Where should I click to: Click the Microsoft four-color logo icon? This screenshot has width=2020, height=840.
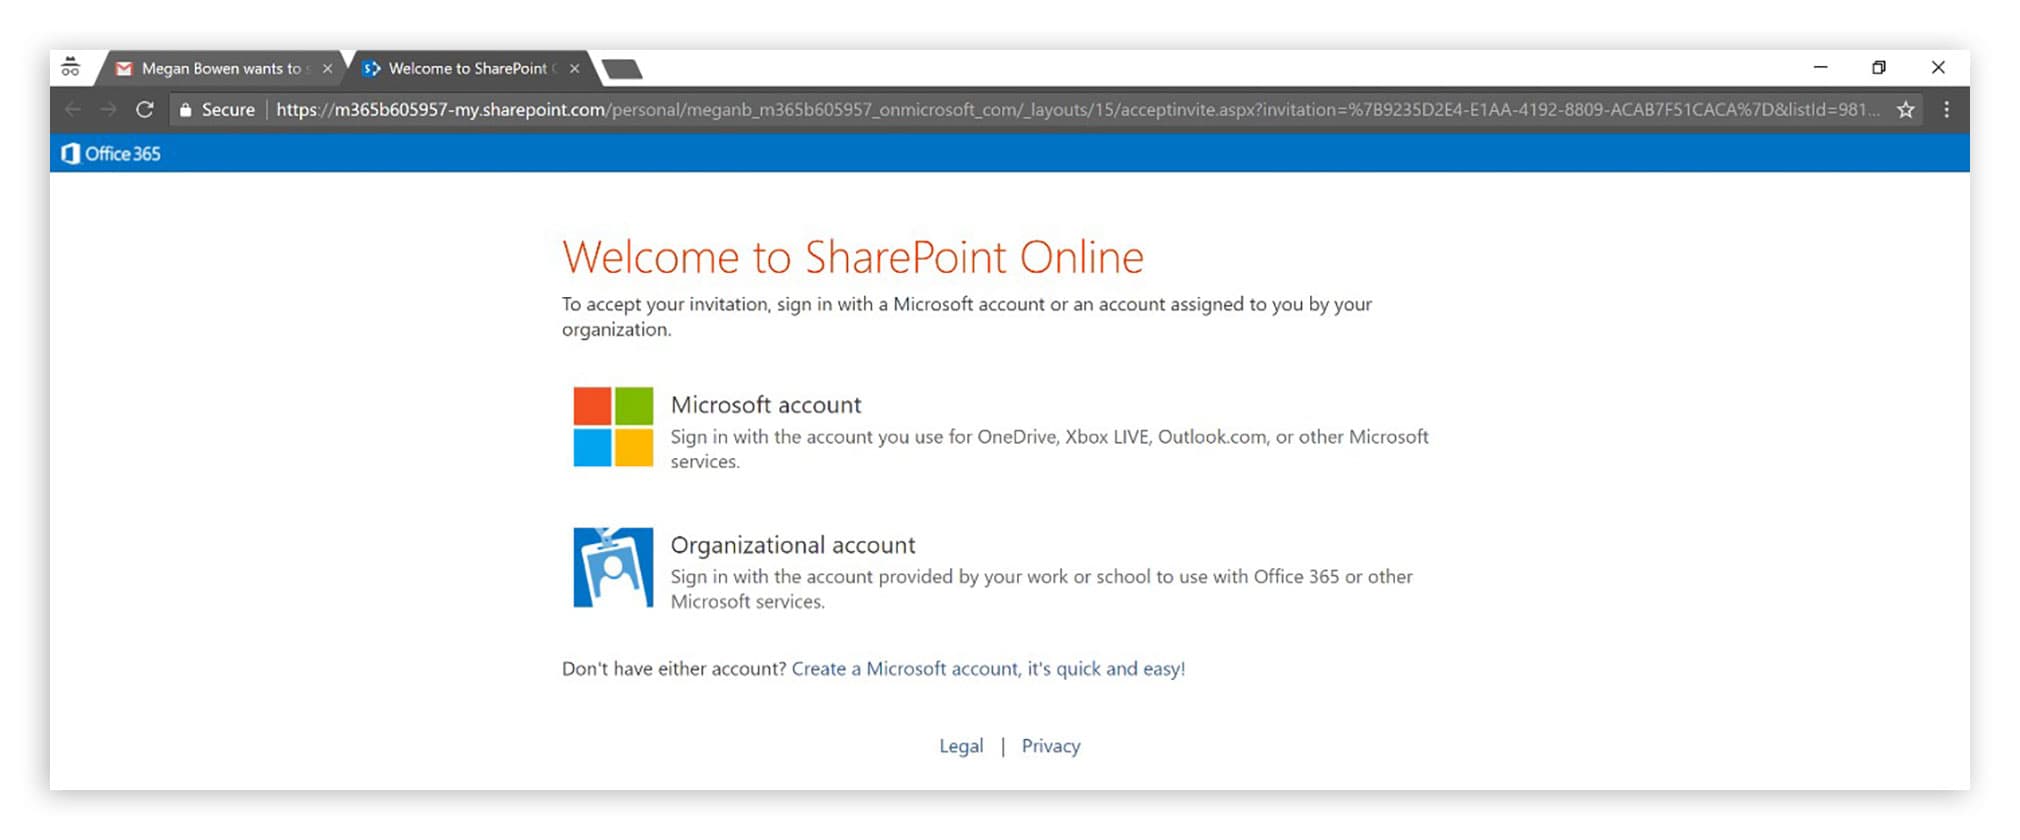[613, 427]
